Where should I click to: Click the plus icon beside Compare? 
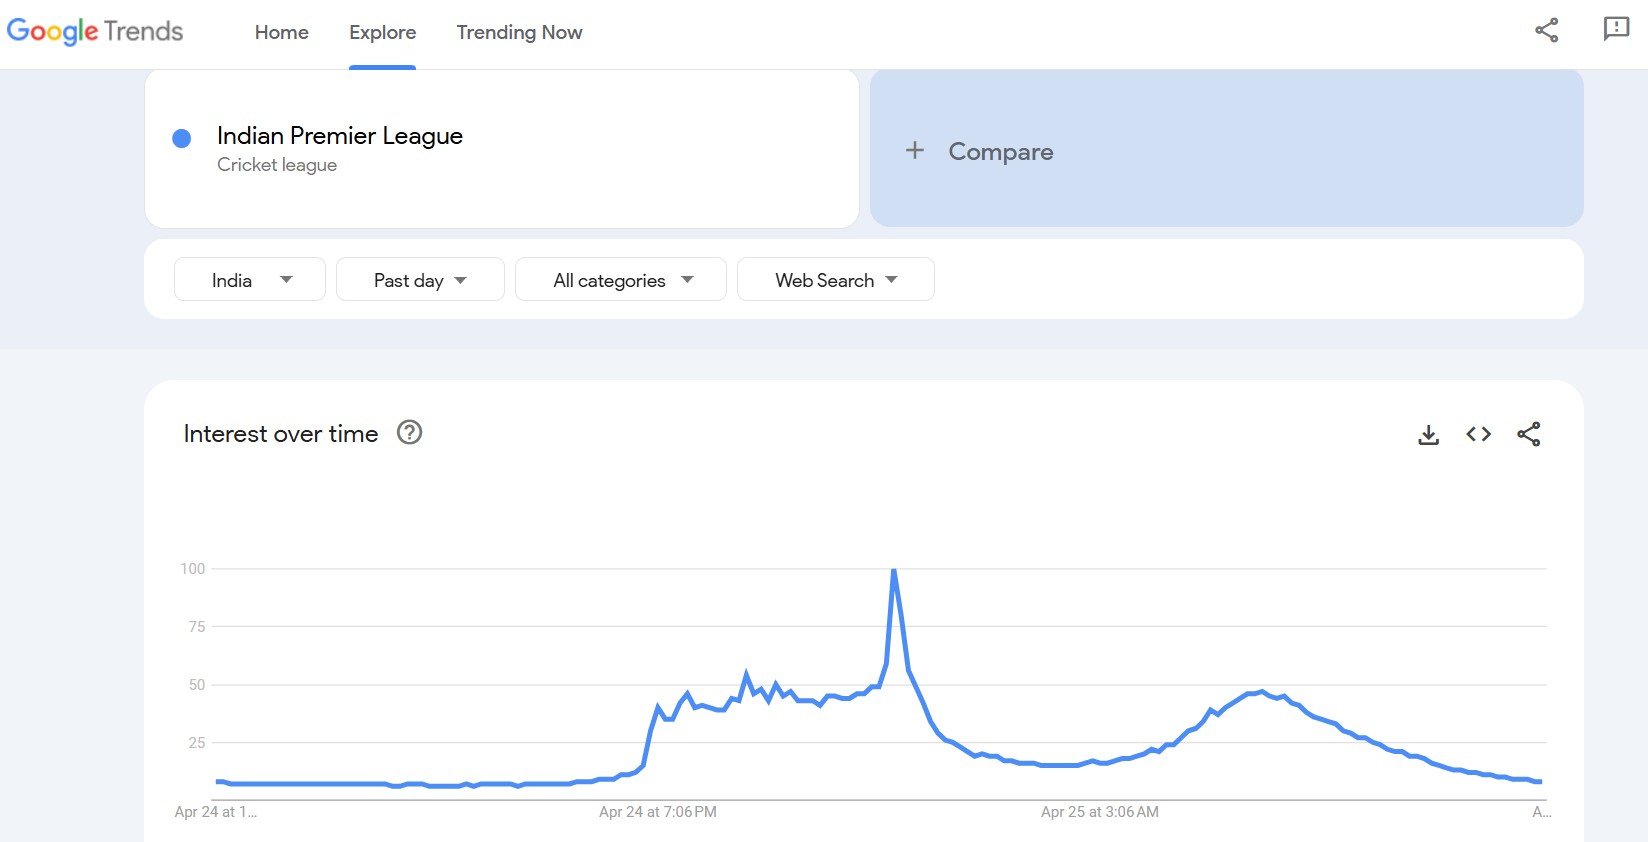[x=915, y=151]
